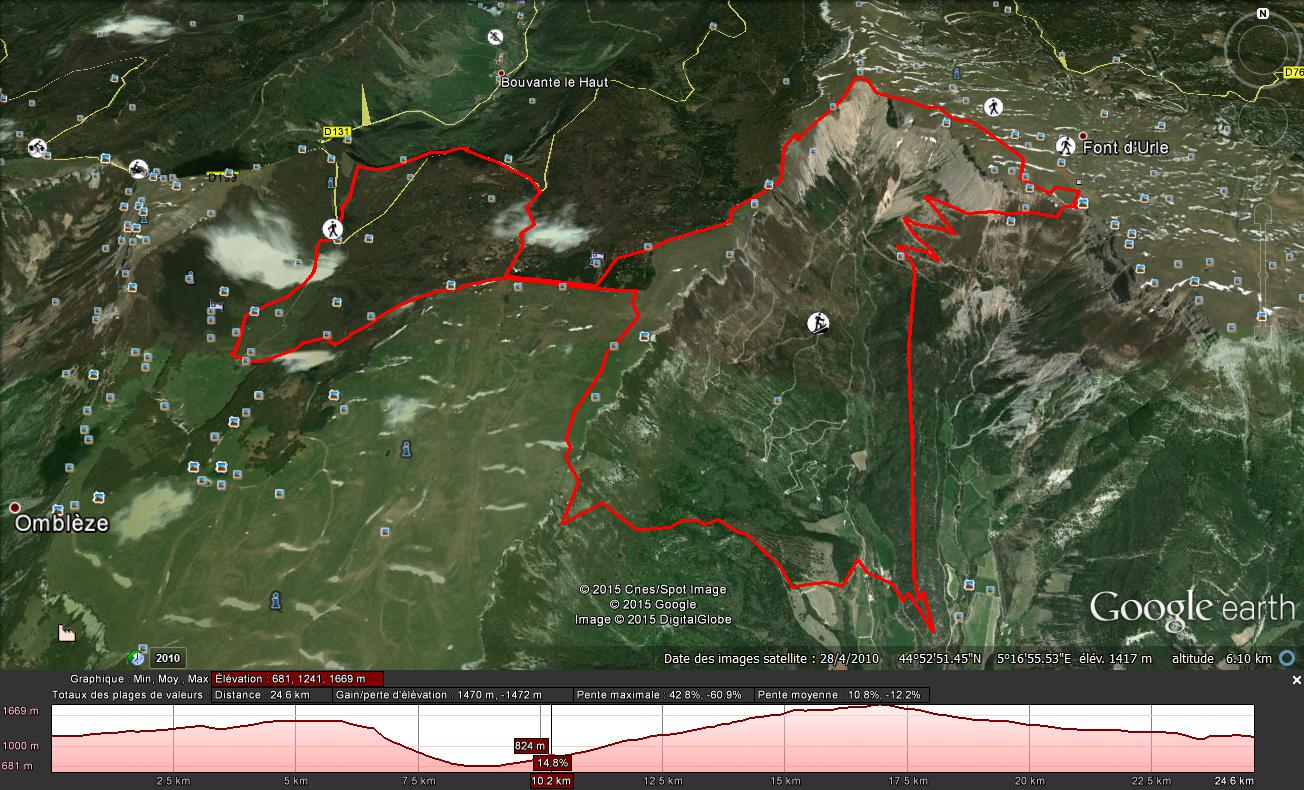
Task: Click the 824 m elevation readout on the profile
Action: (530, 746)
